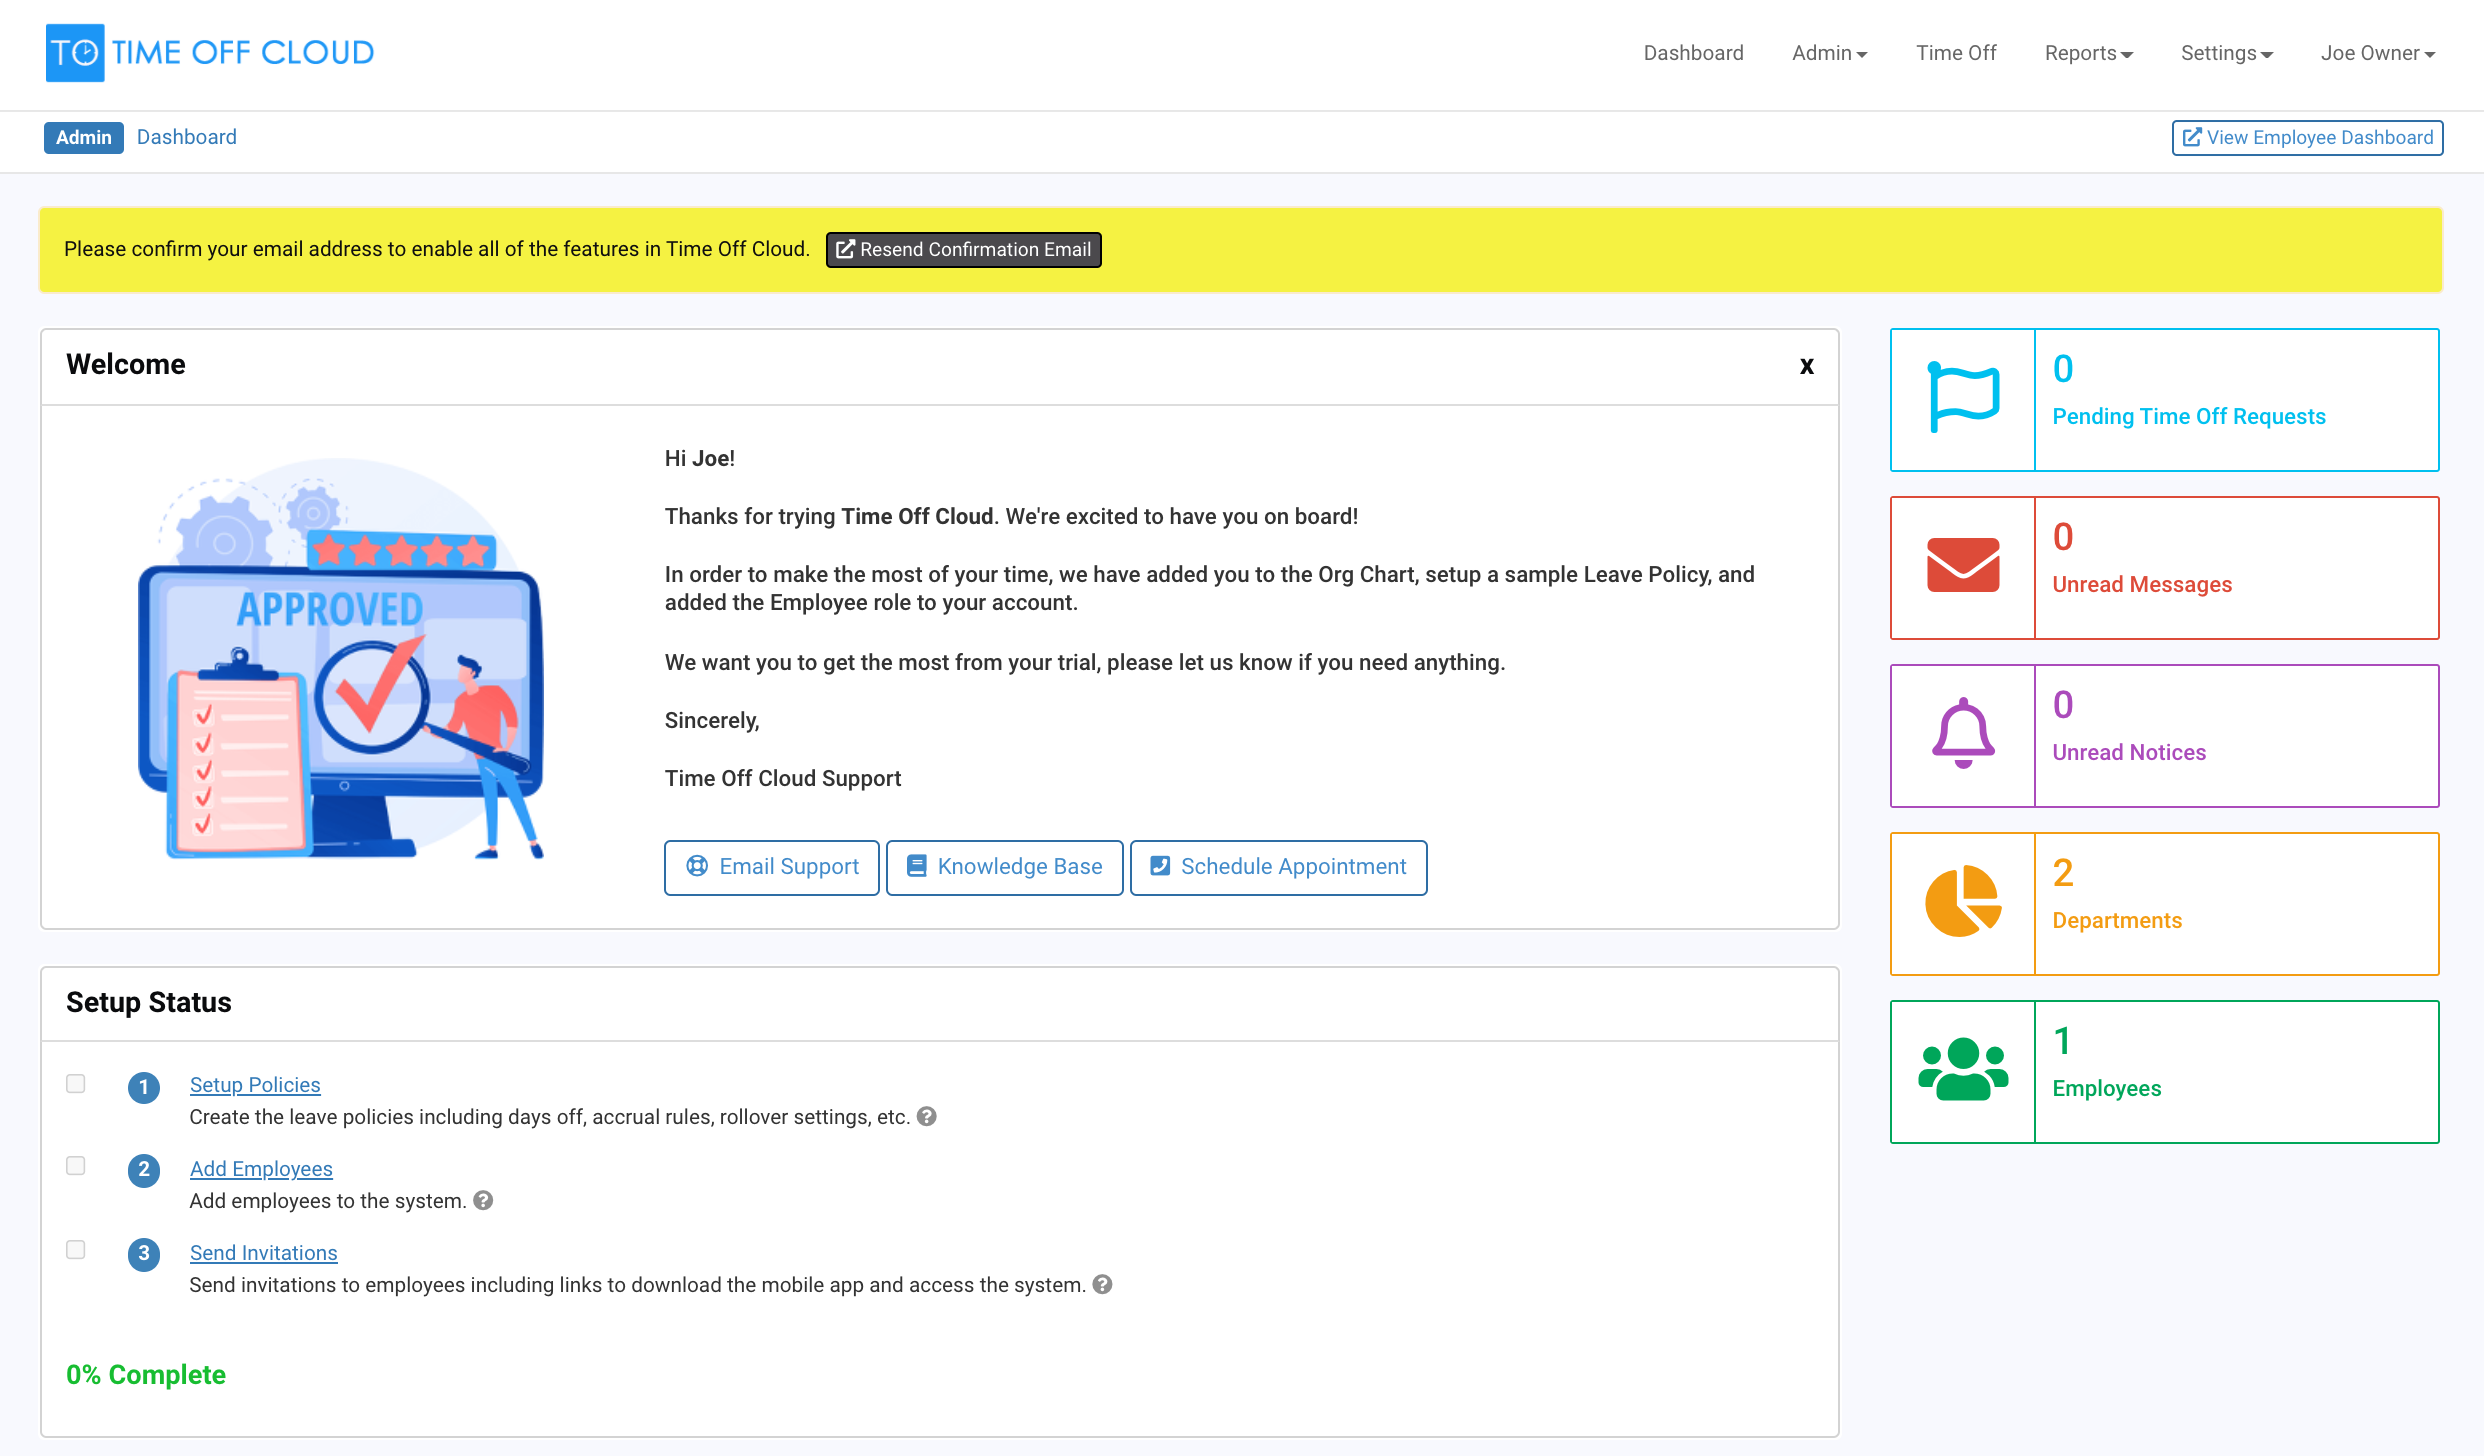This screenshot has width=2484, height=1456.
Task: Check the Add Employees checkbox
Action: coord(75,1165)
